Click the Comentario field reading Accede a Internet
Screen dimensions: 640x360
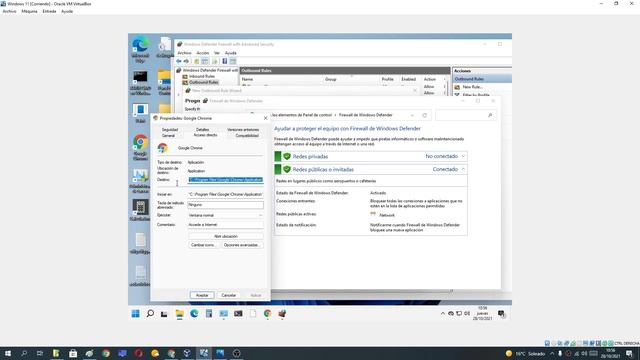pos(225,224)
